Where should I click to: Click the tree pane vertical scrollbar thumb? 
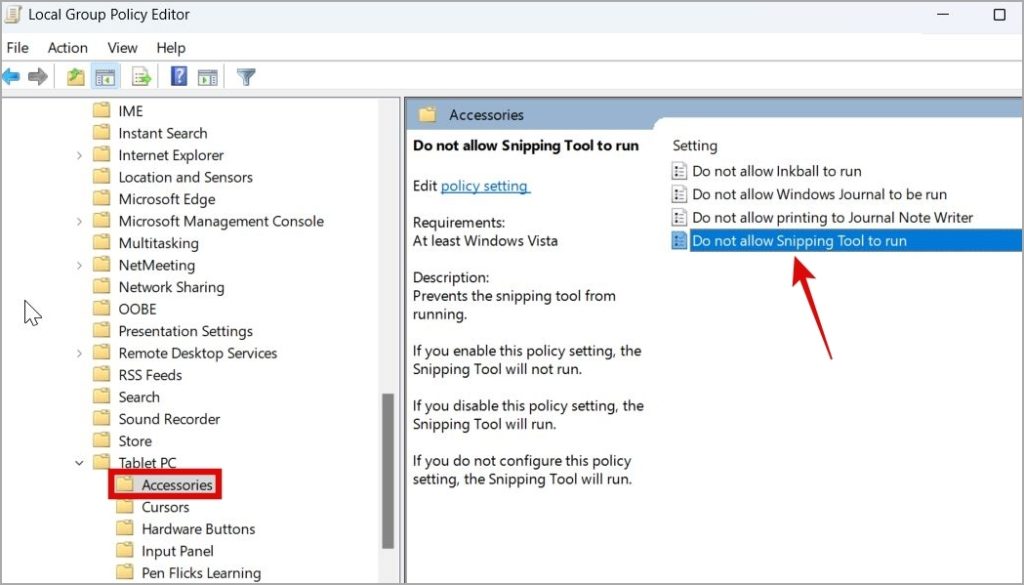pyautogui.click(x=388, y=471)
